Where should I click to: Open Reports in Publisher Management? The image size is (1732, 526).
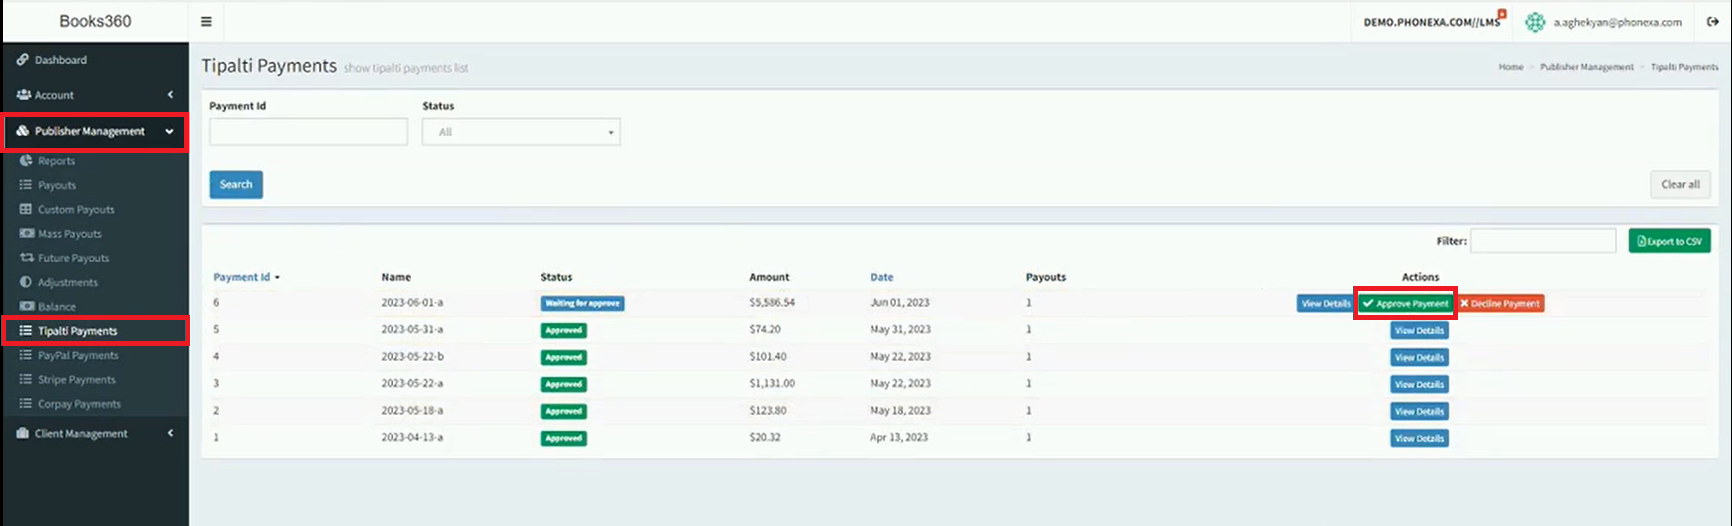pyautogui.click(x=56, y=161)
